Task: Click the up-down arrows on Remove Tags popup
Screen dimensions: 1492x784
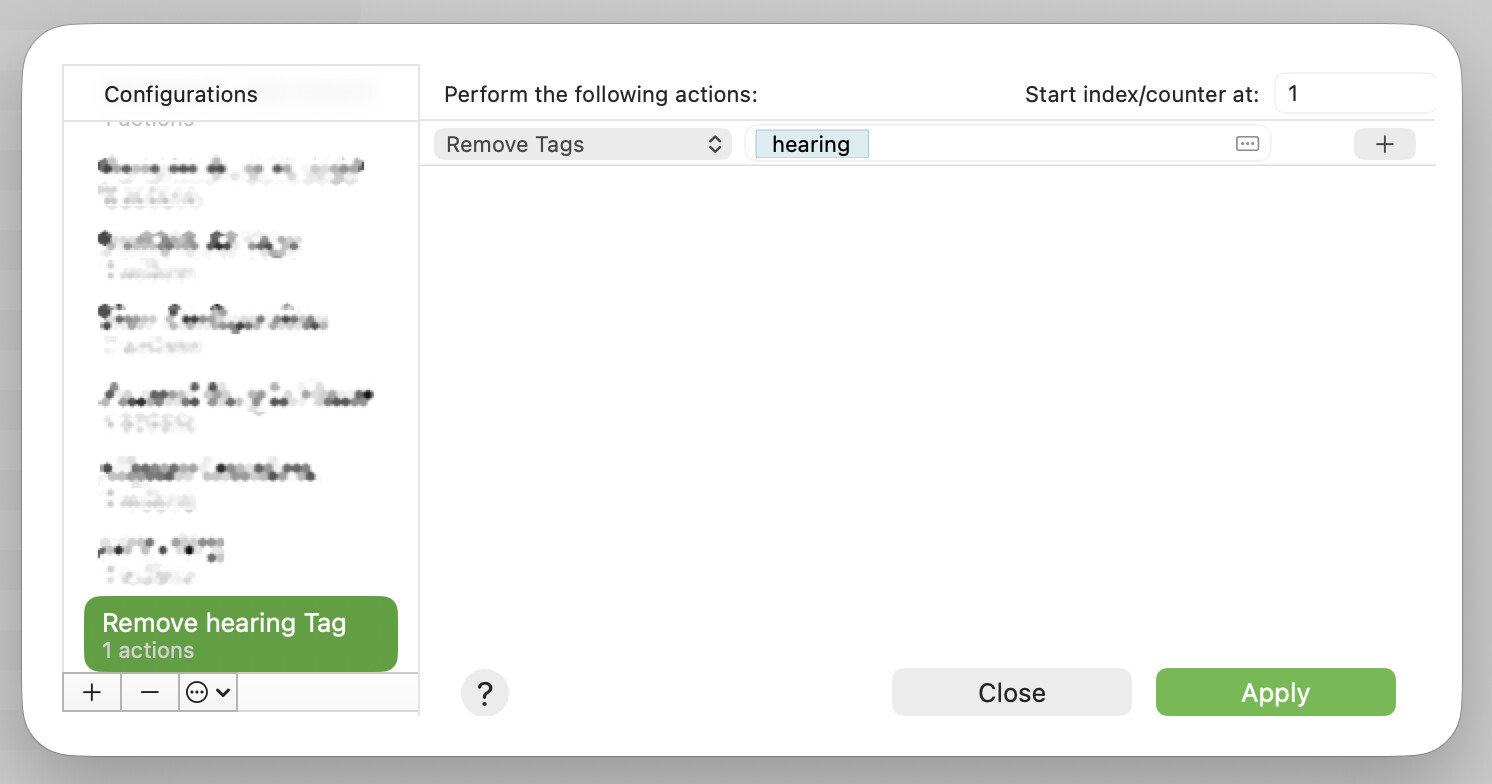Action: click(x=715, y=144)
